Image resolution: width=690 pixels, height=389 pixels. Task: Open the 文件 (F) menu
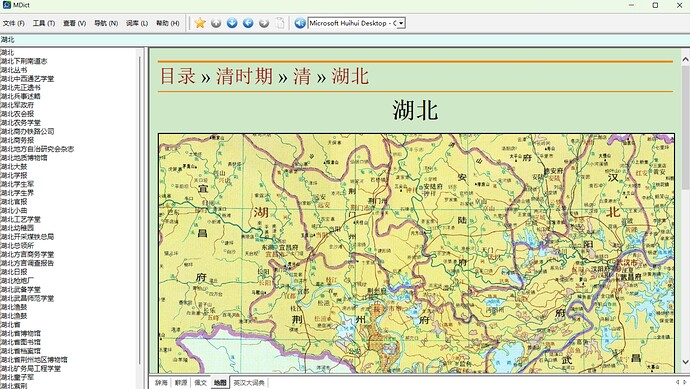[14, 23]
